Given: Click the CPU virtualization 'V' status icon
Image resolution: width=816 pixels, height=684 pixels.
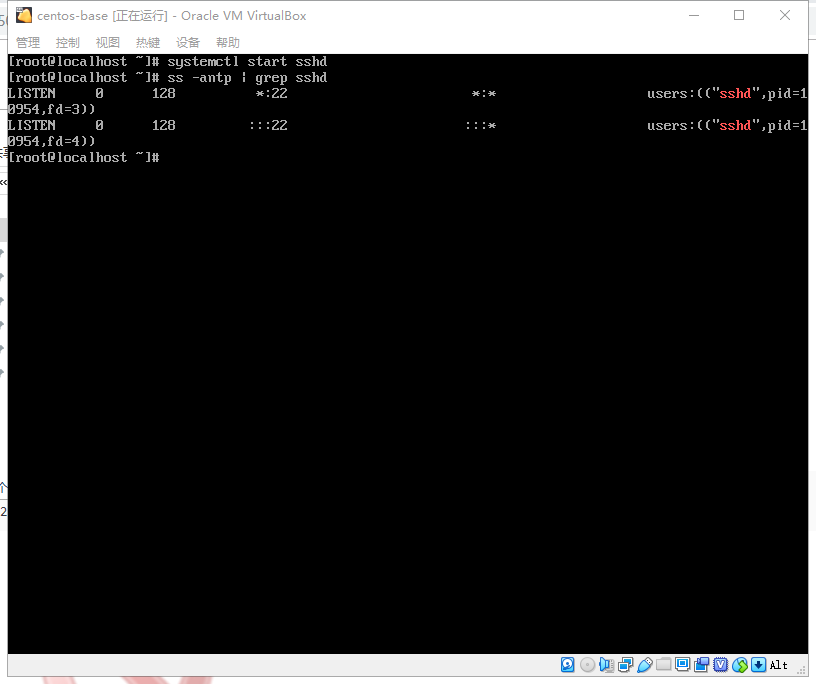Looking at the screenshot, I should click(720, 665).
